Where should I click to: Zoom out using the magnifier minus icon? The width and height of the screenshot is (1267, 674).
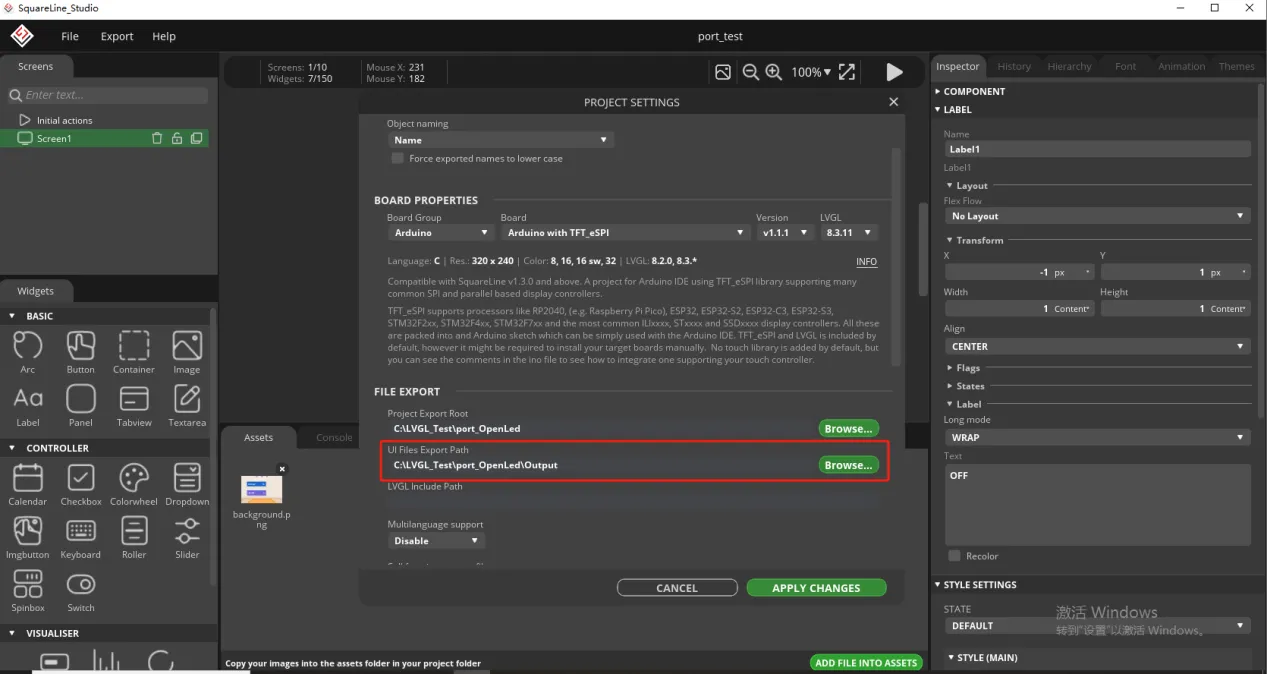(750, 72)
